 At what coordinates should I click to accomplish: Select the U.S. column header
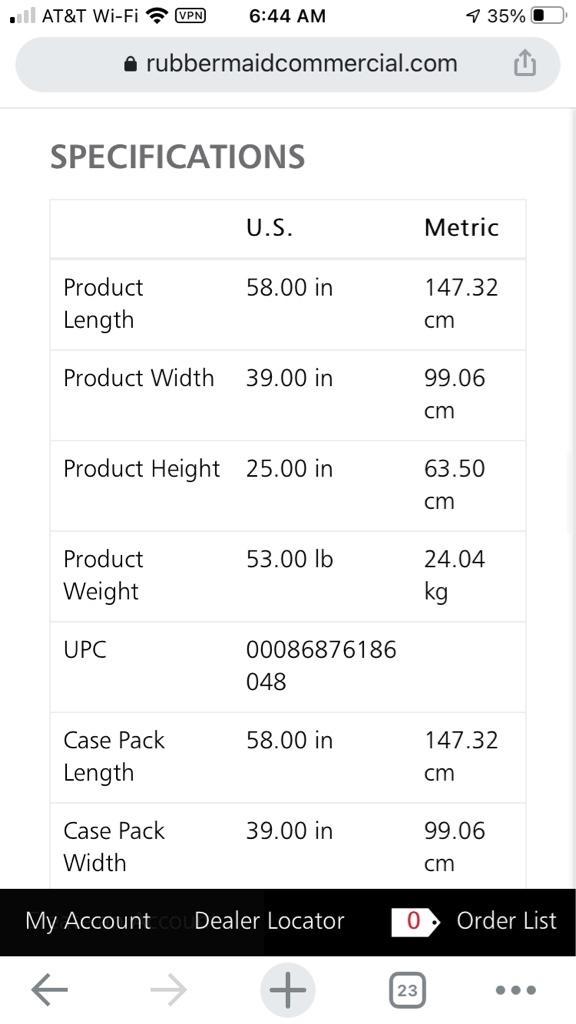pos(269,227)
